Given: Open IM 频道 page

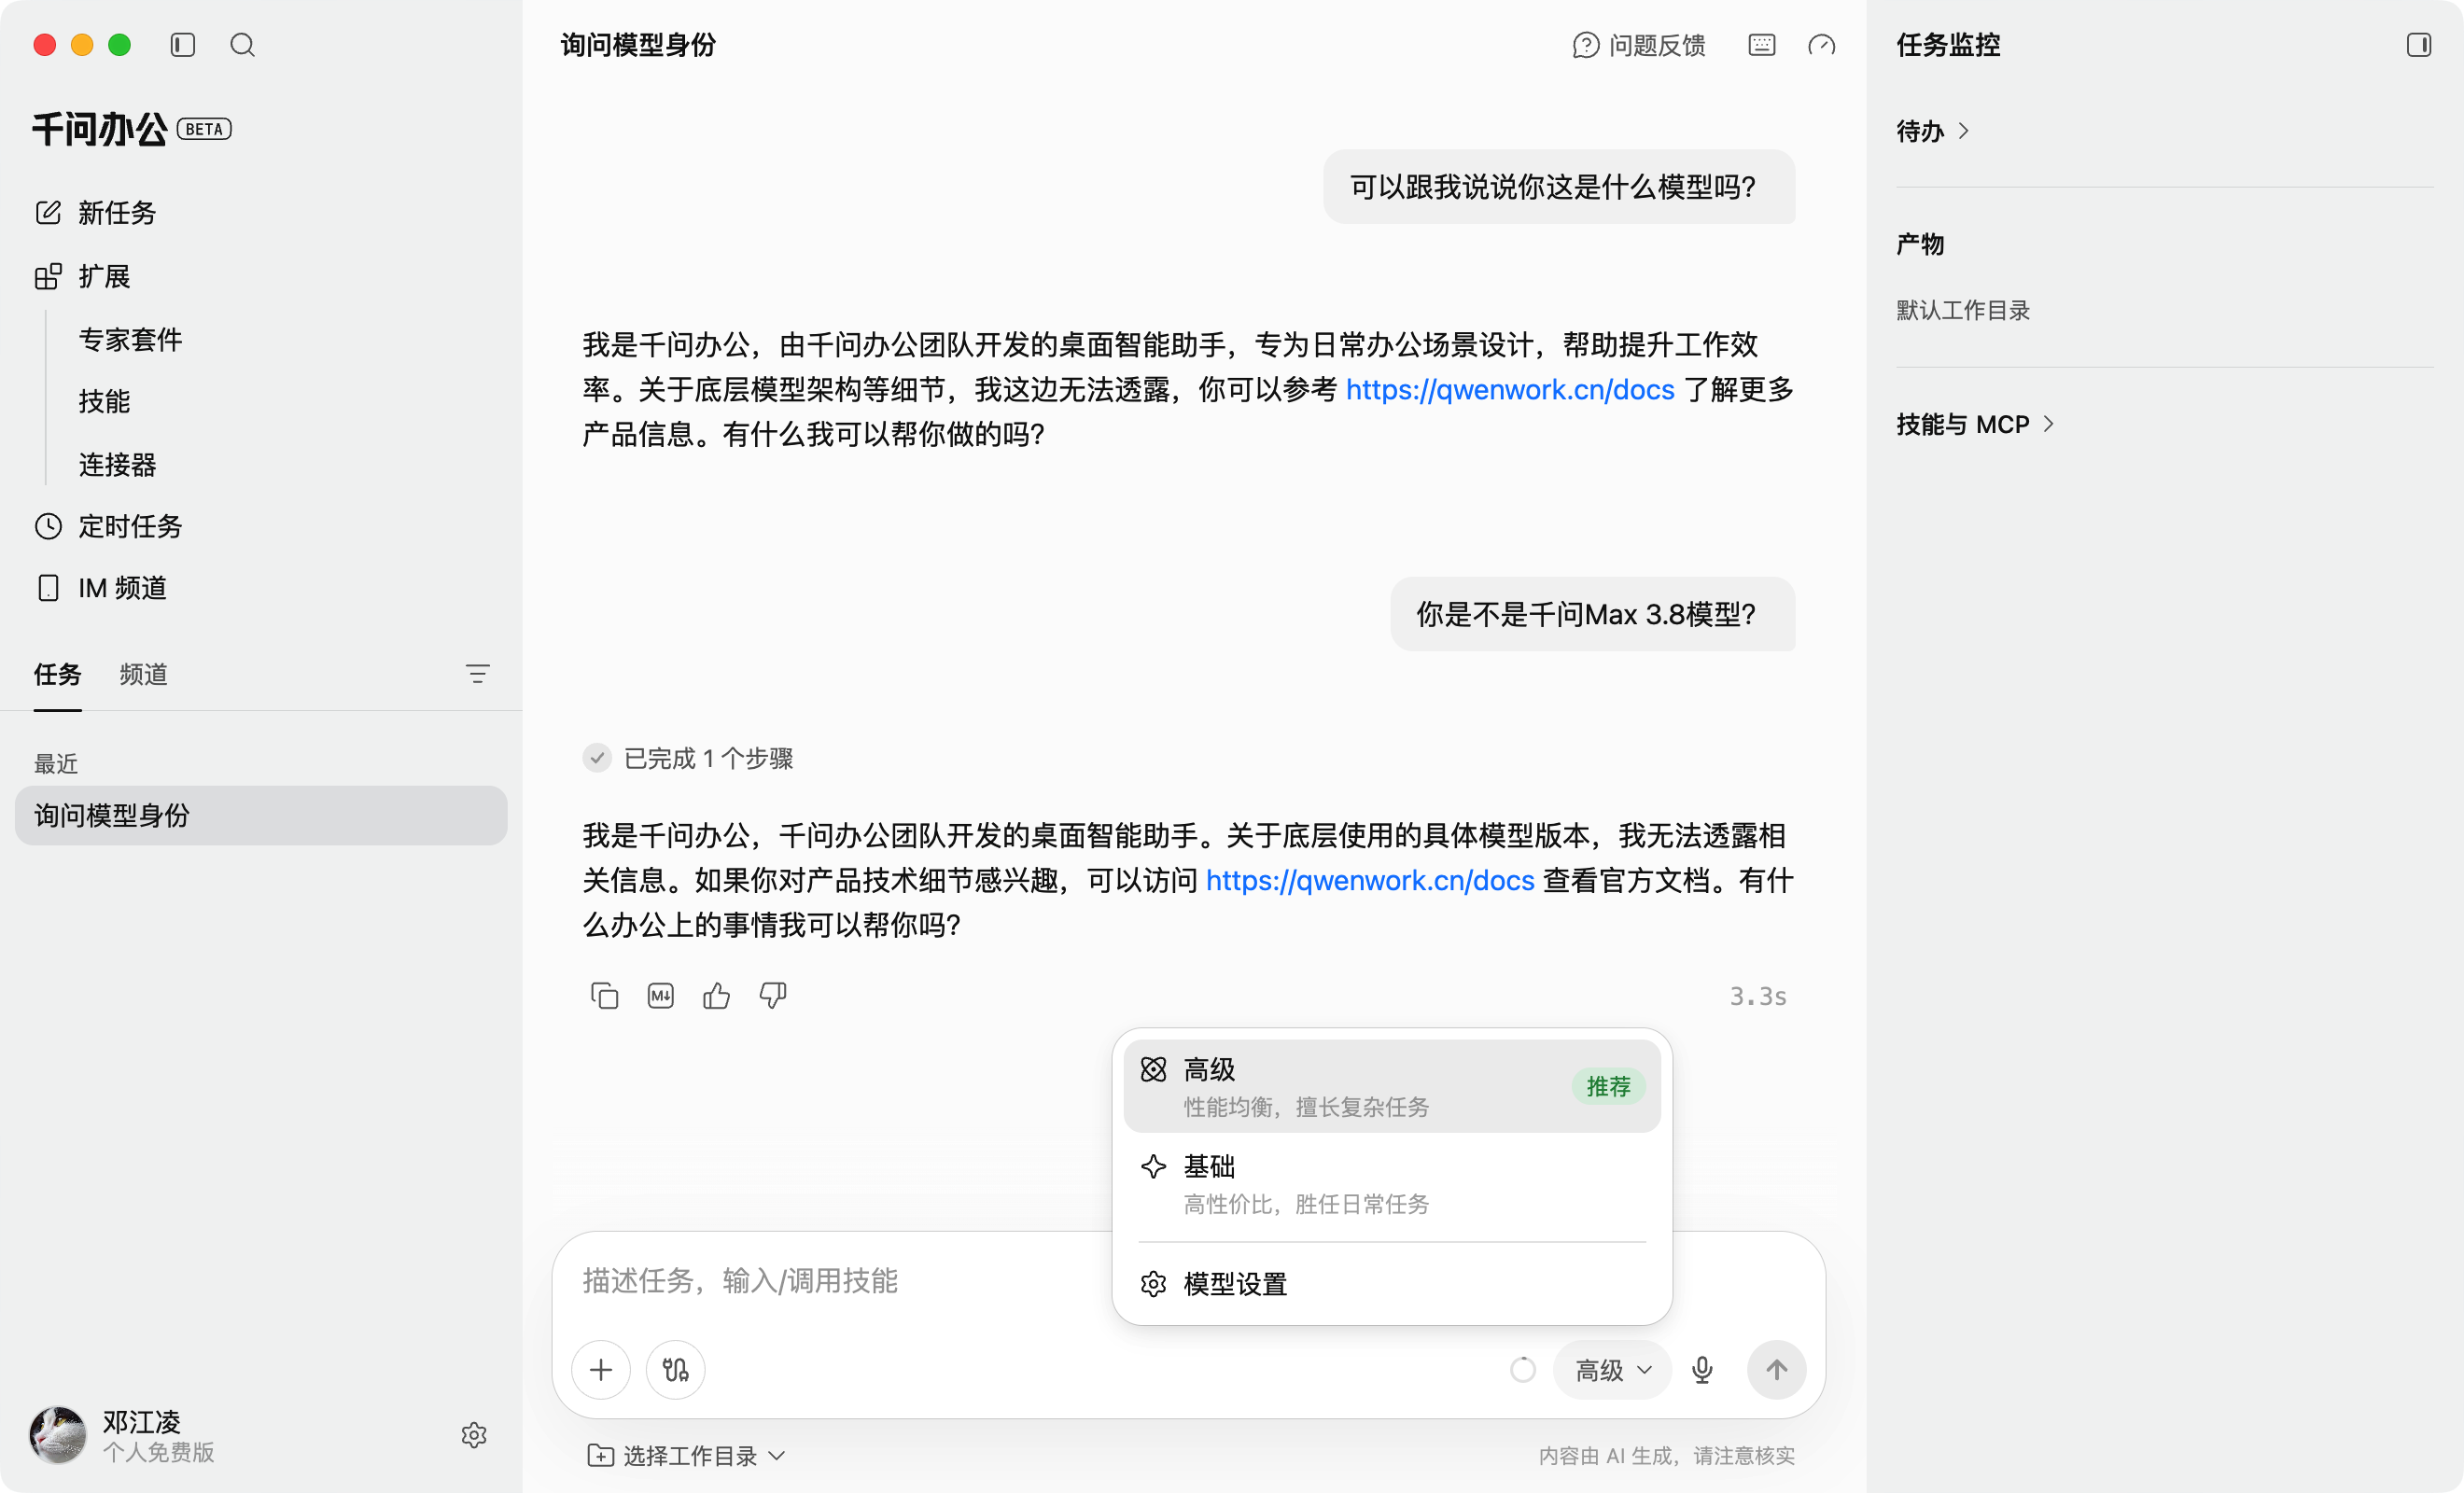Looking at the screenshot, I should [101, 588].
